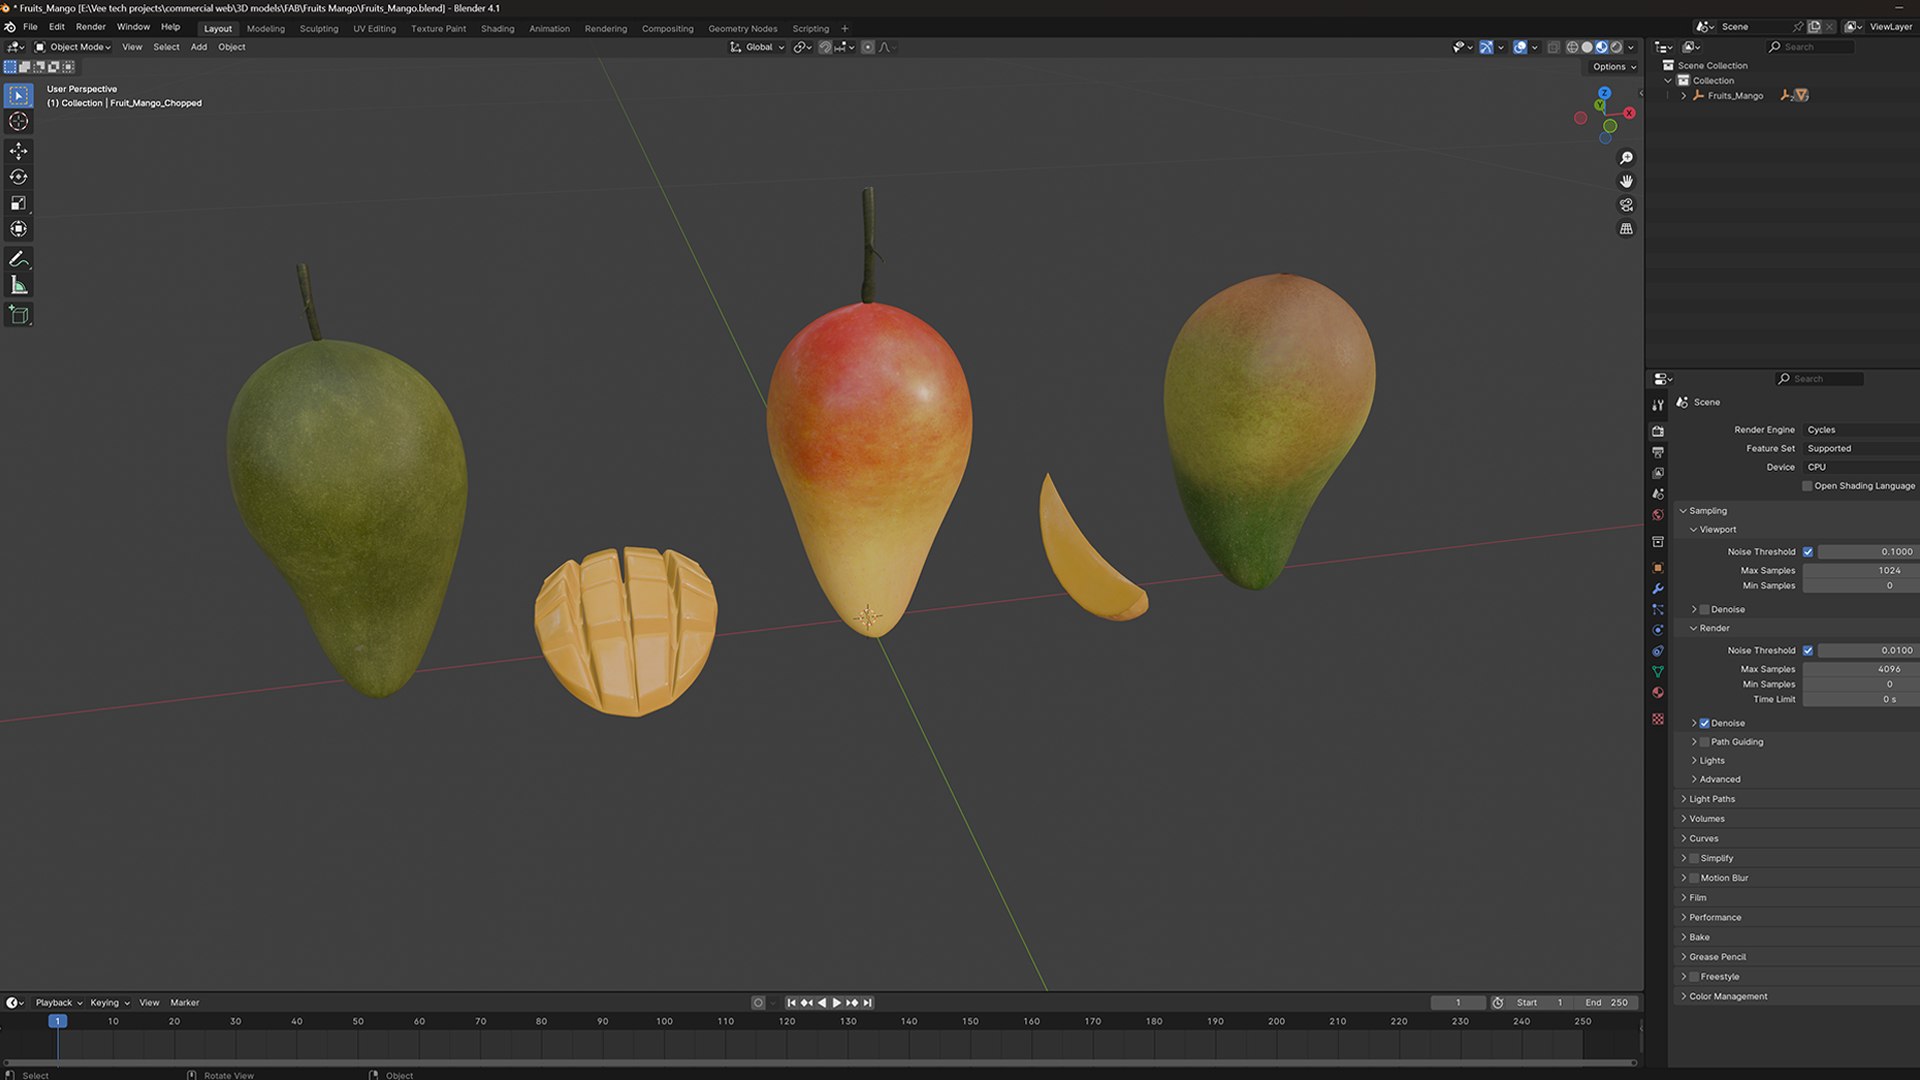Open the timeline Marker menu
This screenshot has height=1080, width=1920.
point(184,1003)
